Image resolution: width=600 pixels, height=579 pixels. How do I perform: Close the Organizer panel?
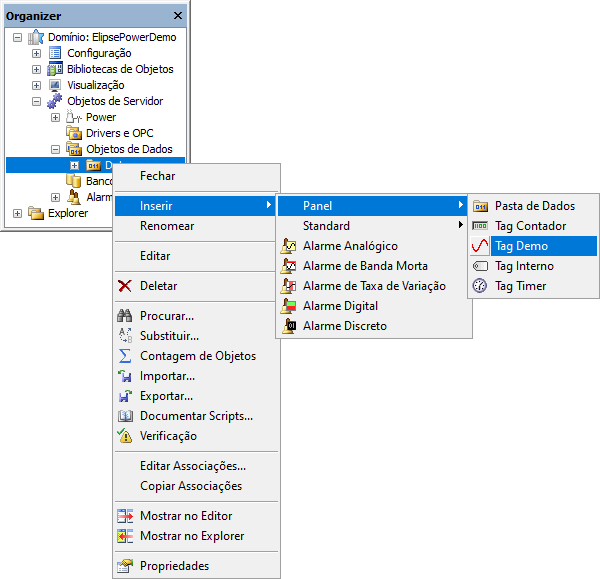178,16
